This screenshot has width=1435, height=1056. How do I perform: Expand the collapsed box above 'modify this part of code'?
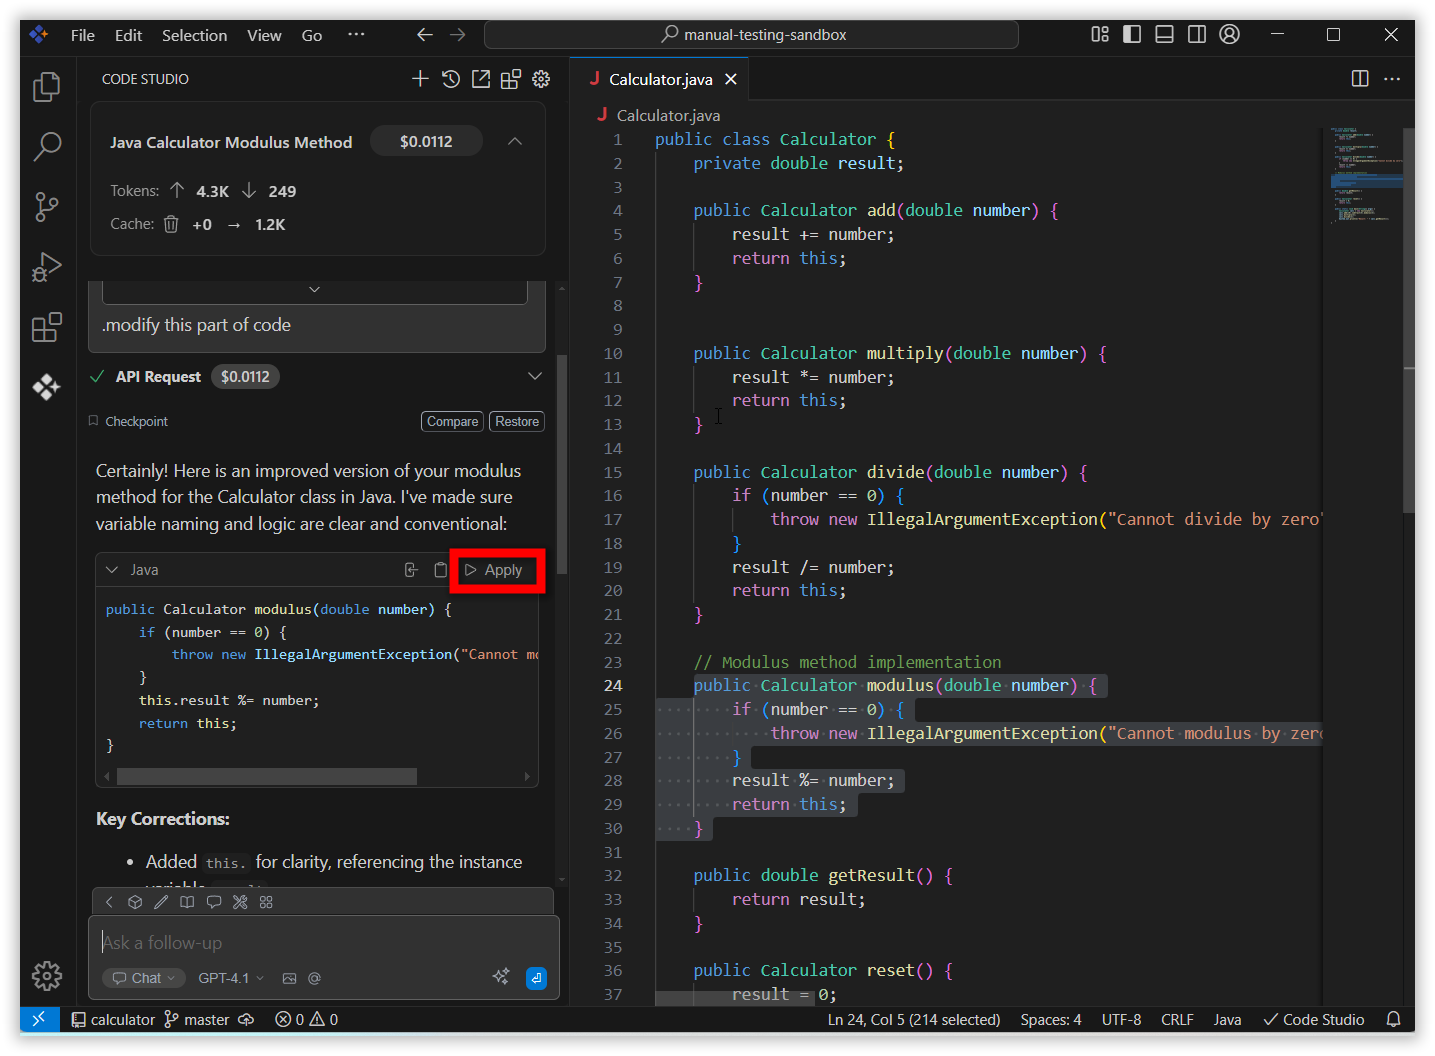pyautogui.click(x=314, y=289)
